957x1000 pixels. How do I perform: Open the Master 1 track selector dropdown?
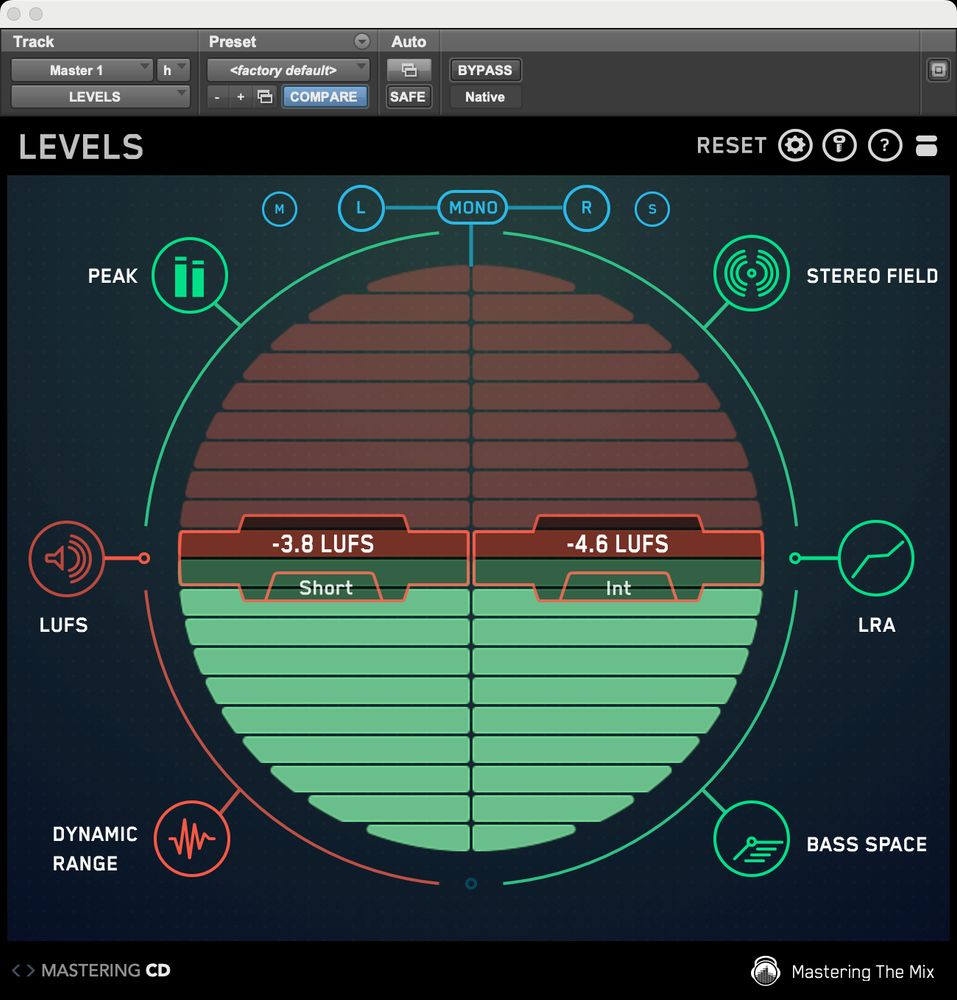(82, 70)
